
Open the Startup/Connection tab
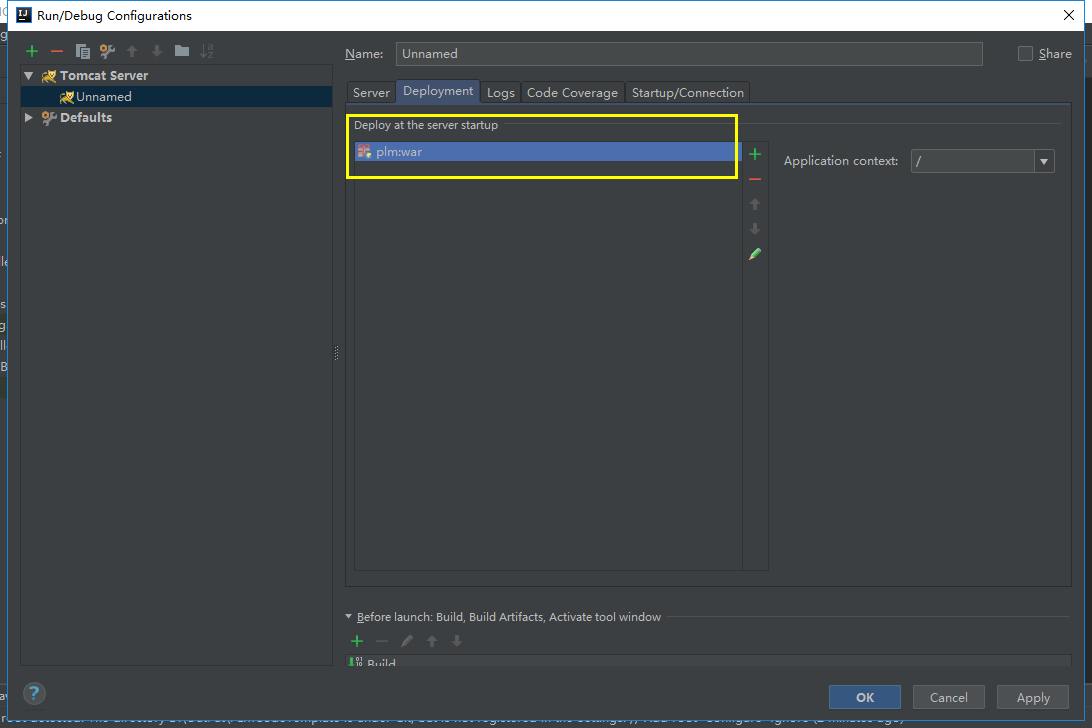pos(687,93)
